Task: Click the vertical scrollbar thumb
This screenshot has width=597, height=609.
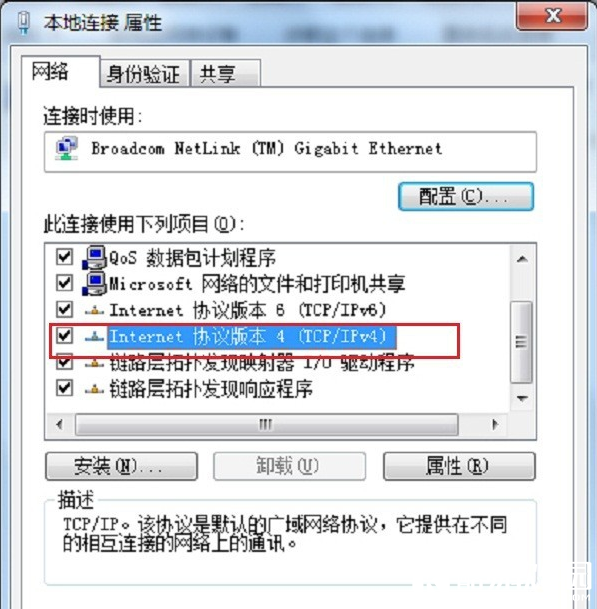Action: point(521,342)
